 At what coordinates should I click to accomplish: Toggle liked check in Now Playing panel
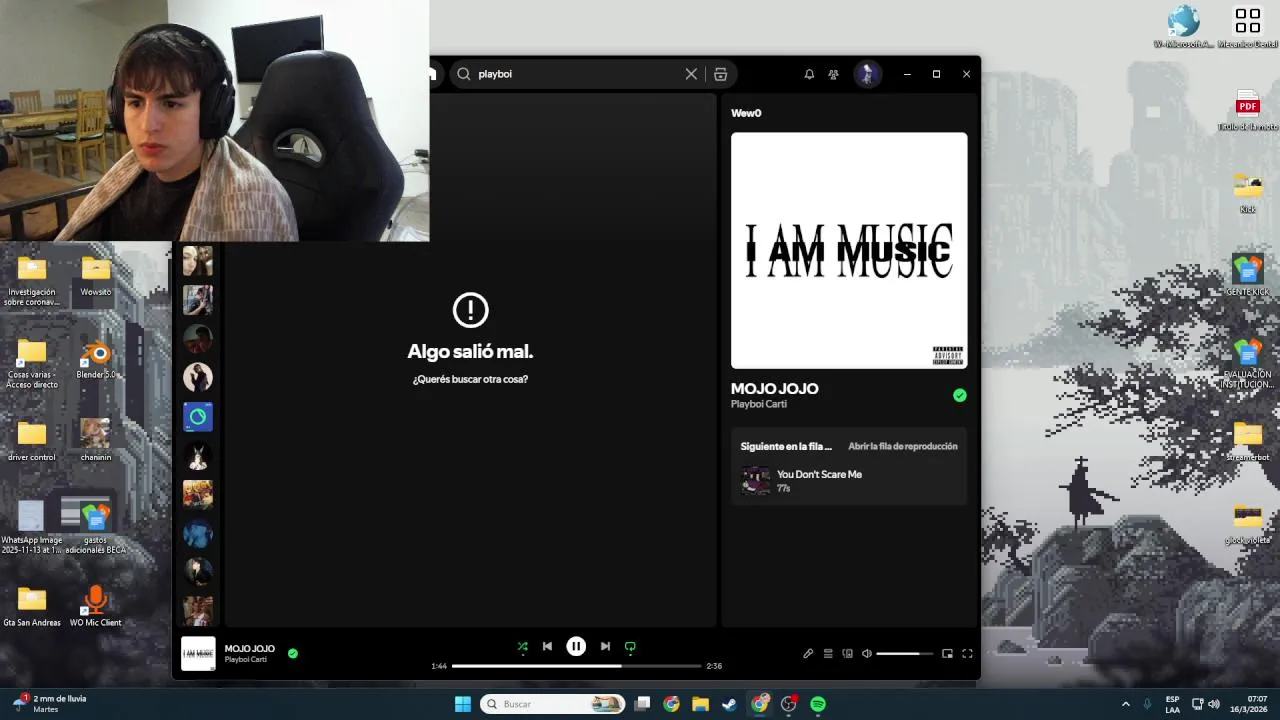pyautogui.click(x=960, y=396)
